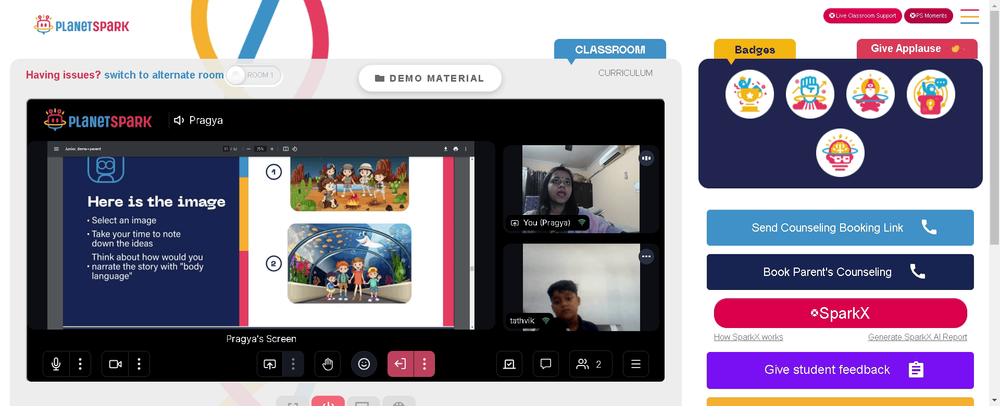Click Book Parent's Counseling button
Image resolution: width=1000 pixels, height=406 pixels.
point(840,272)
